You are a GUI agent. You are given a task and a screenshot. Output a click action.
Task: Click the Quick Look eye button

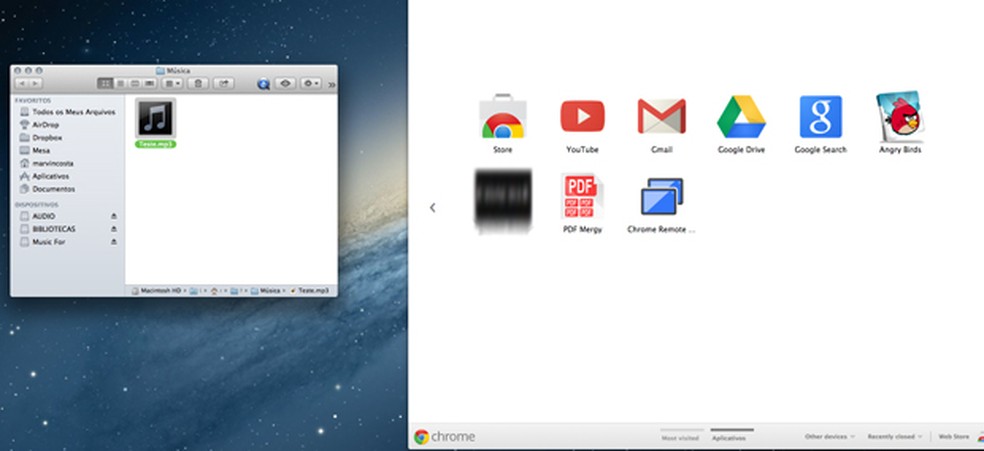point(285,83)
